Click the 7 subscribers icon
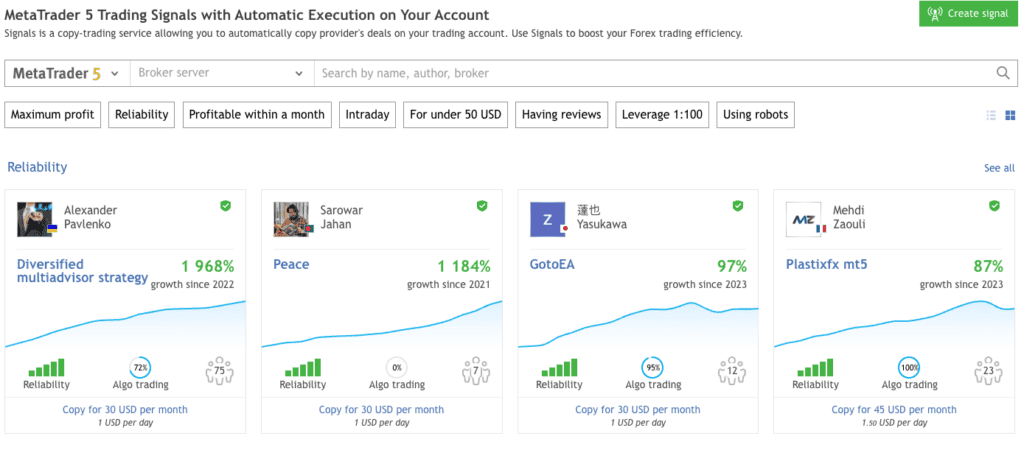The image size is (1024, 450). 475,370
